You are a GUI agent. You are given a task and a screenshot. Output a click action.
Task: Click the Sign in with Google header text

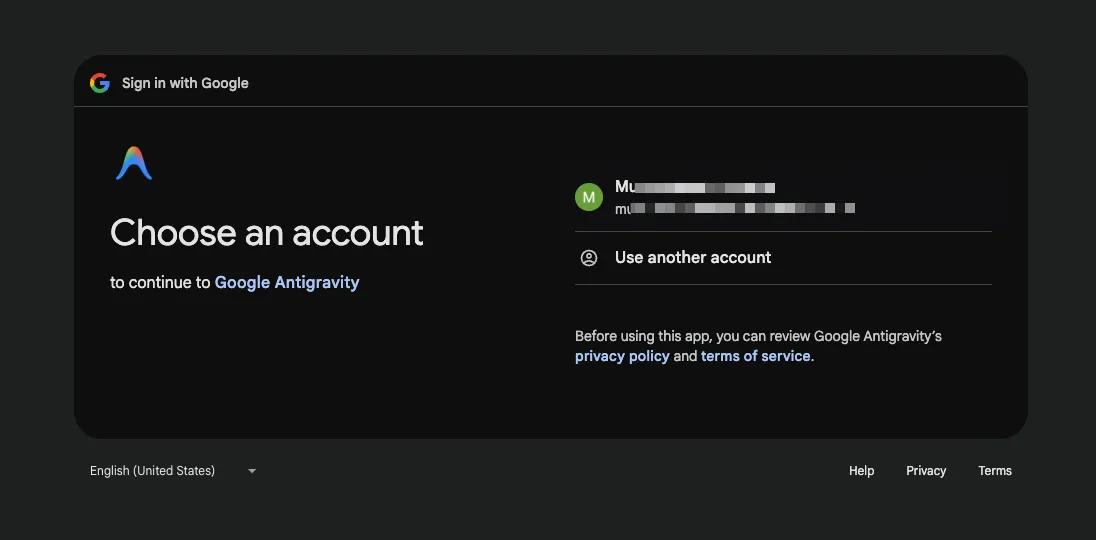coord(185,83)
